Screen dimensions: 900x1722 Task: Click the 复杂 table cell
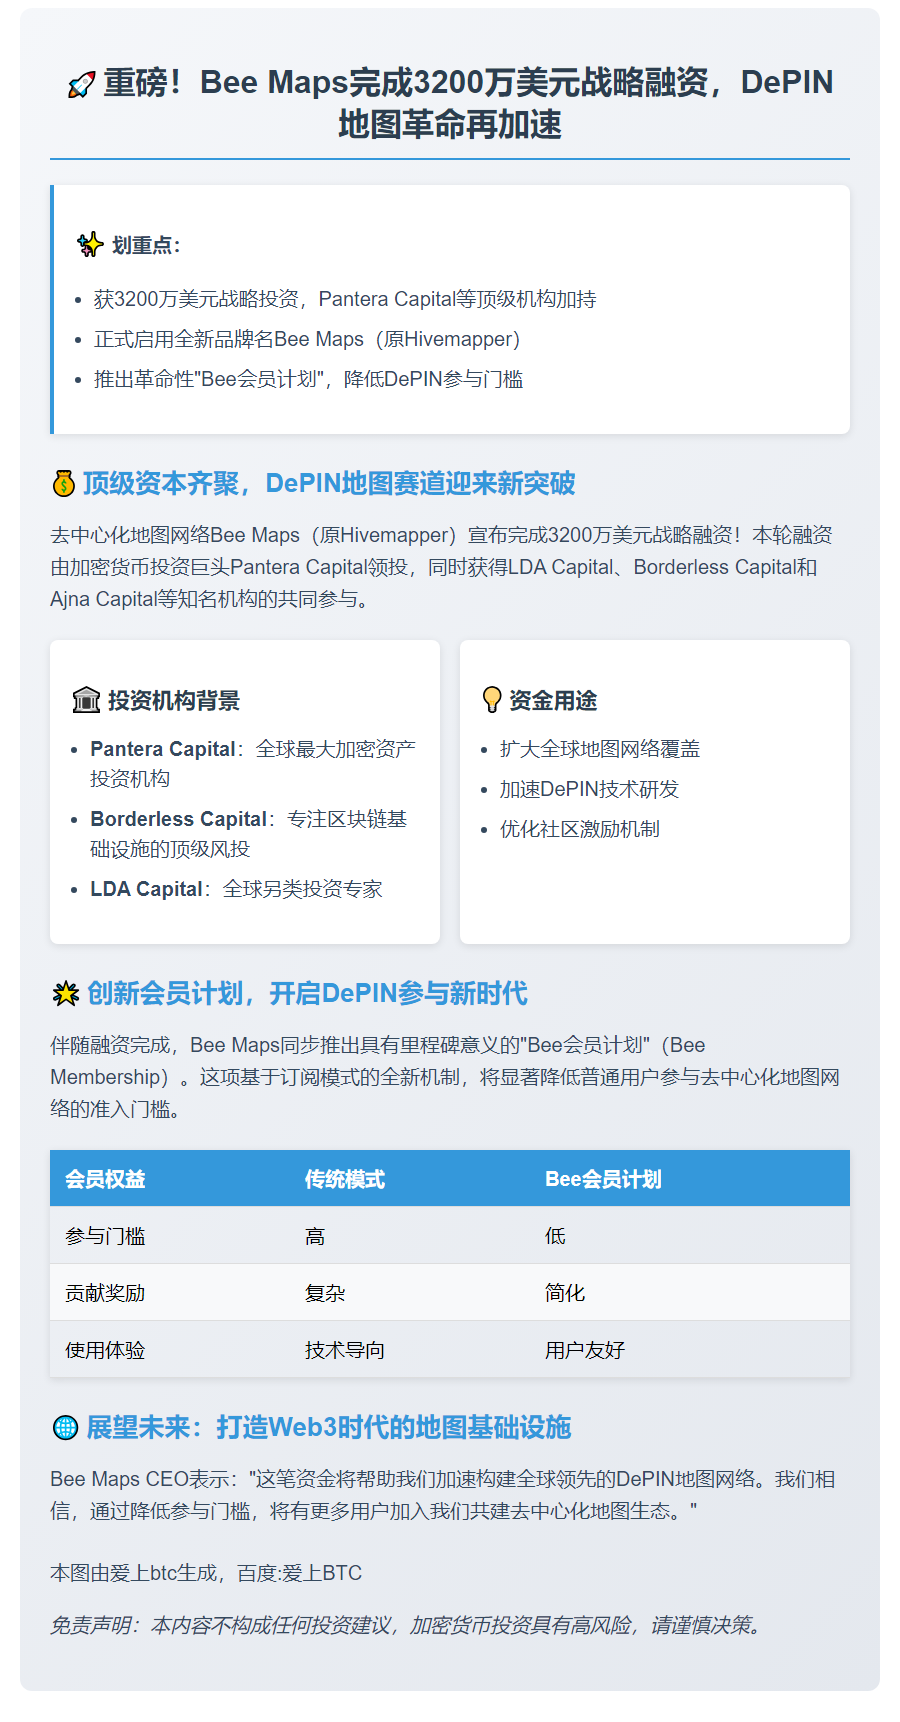[x=410, y=1292]
